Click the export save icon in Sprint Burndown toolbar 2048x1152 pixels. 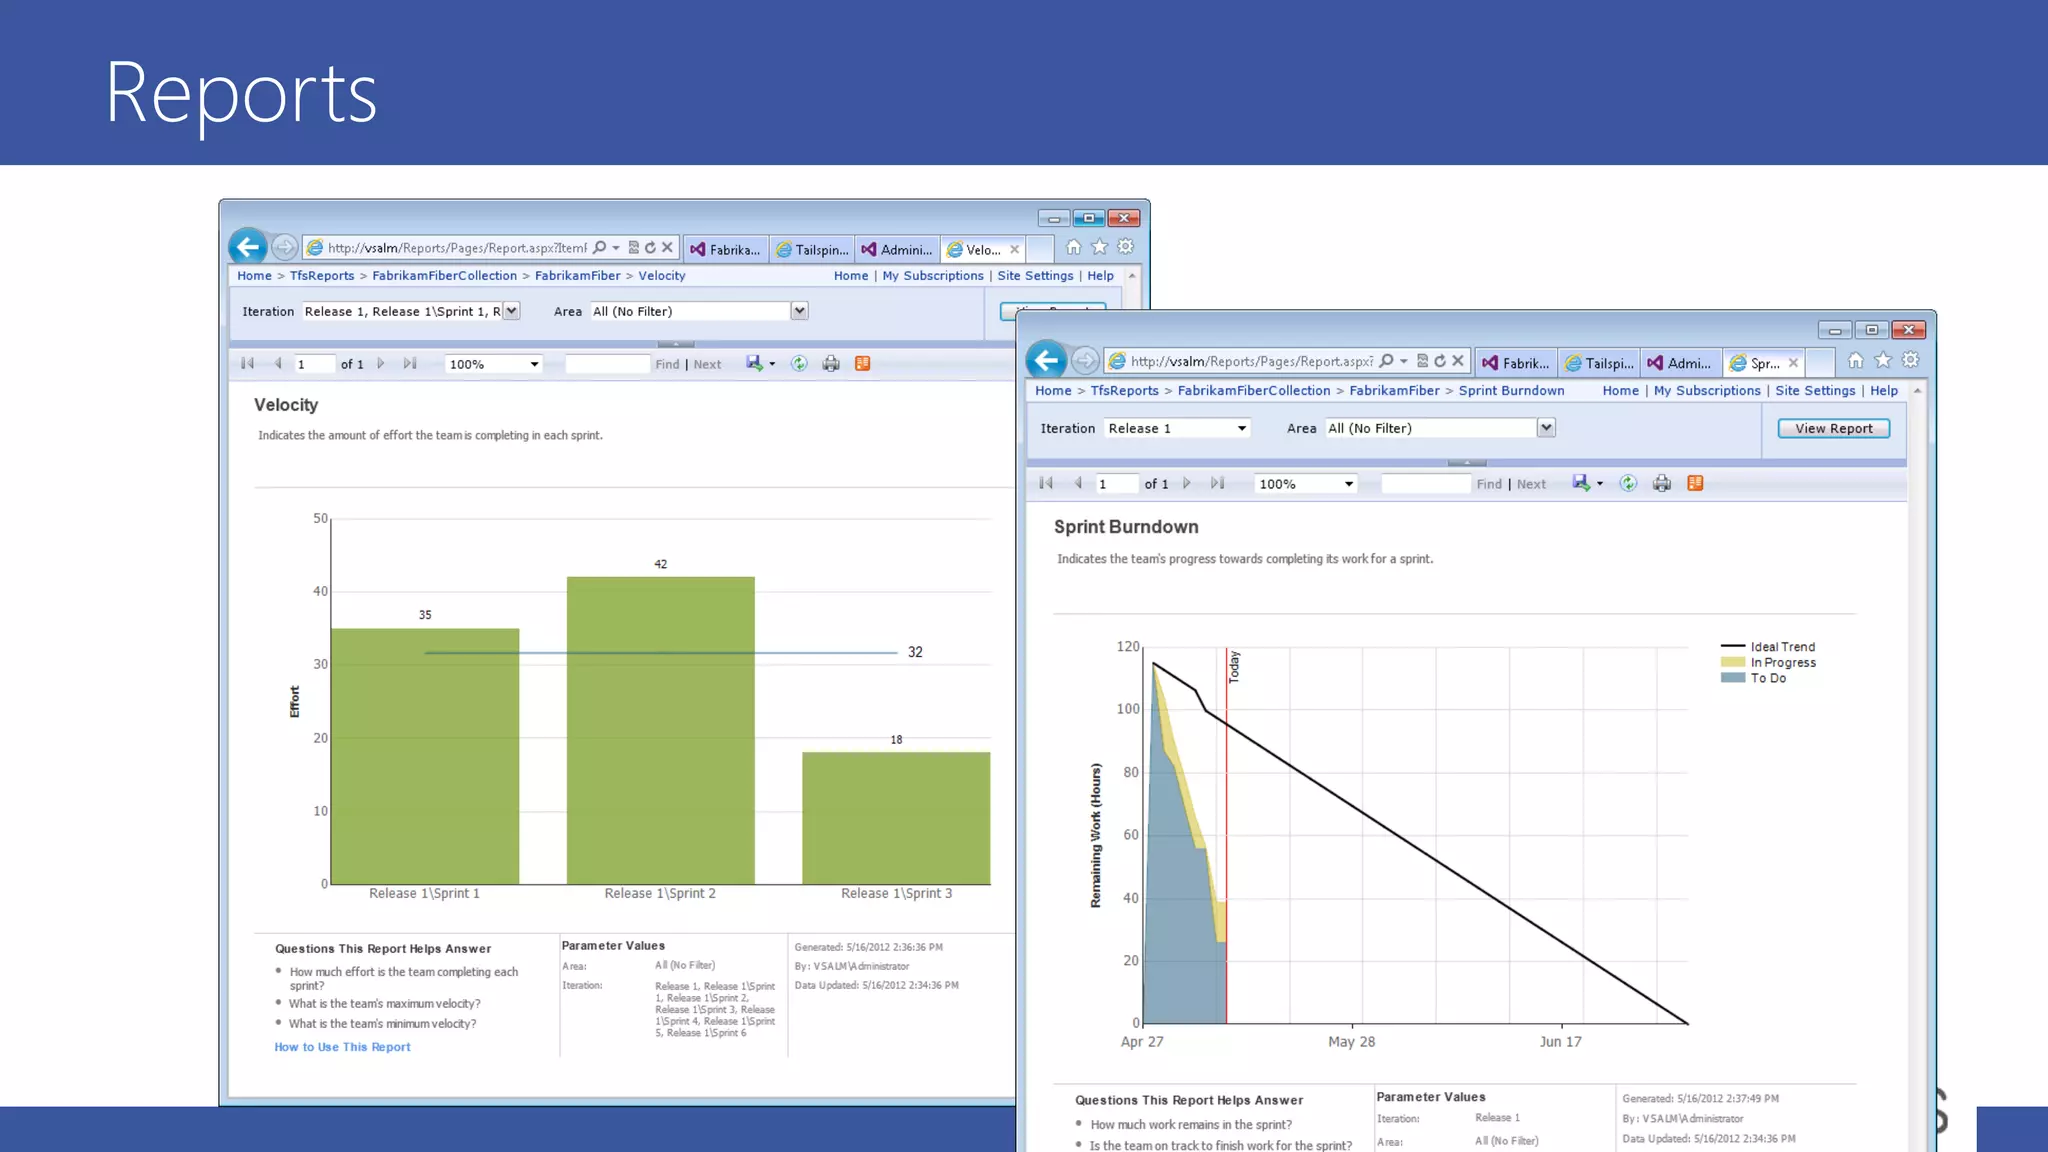[1580, 484]
